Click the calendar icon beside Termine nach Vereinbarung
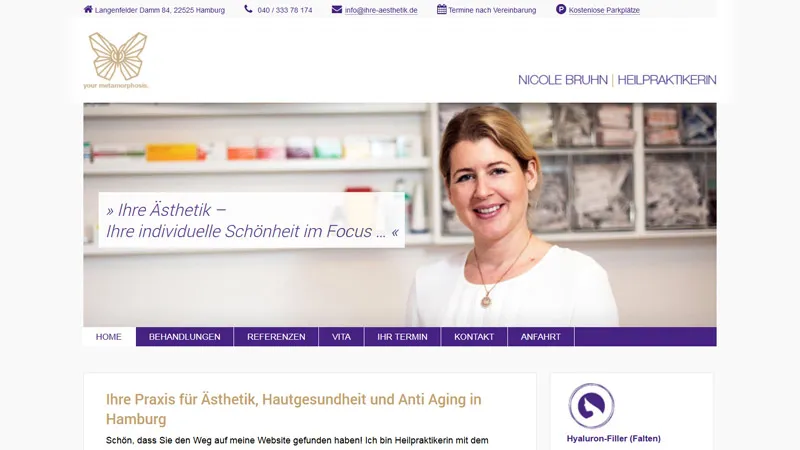This screenshot has height=450, width=800. click(x=442, y=9)
